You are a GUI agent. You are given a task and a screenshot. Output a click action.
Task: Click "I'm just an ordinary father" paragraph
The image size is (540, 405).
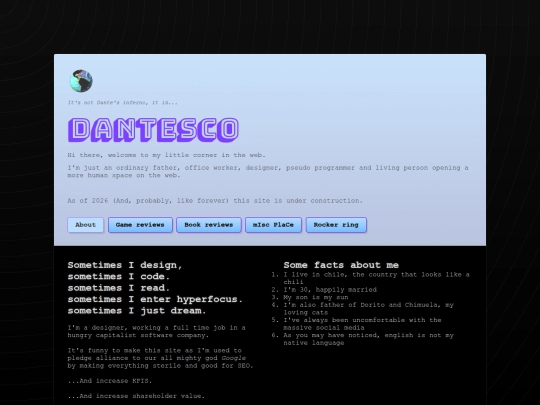point(268,172)
